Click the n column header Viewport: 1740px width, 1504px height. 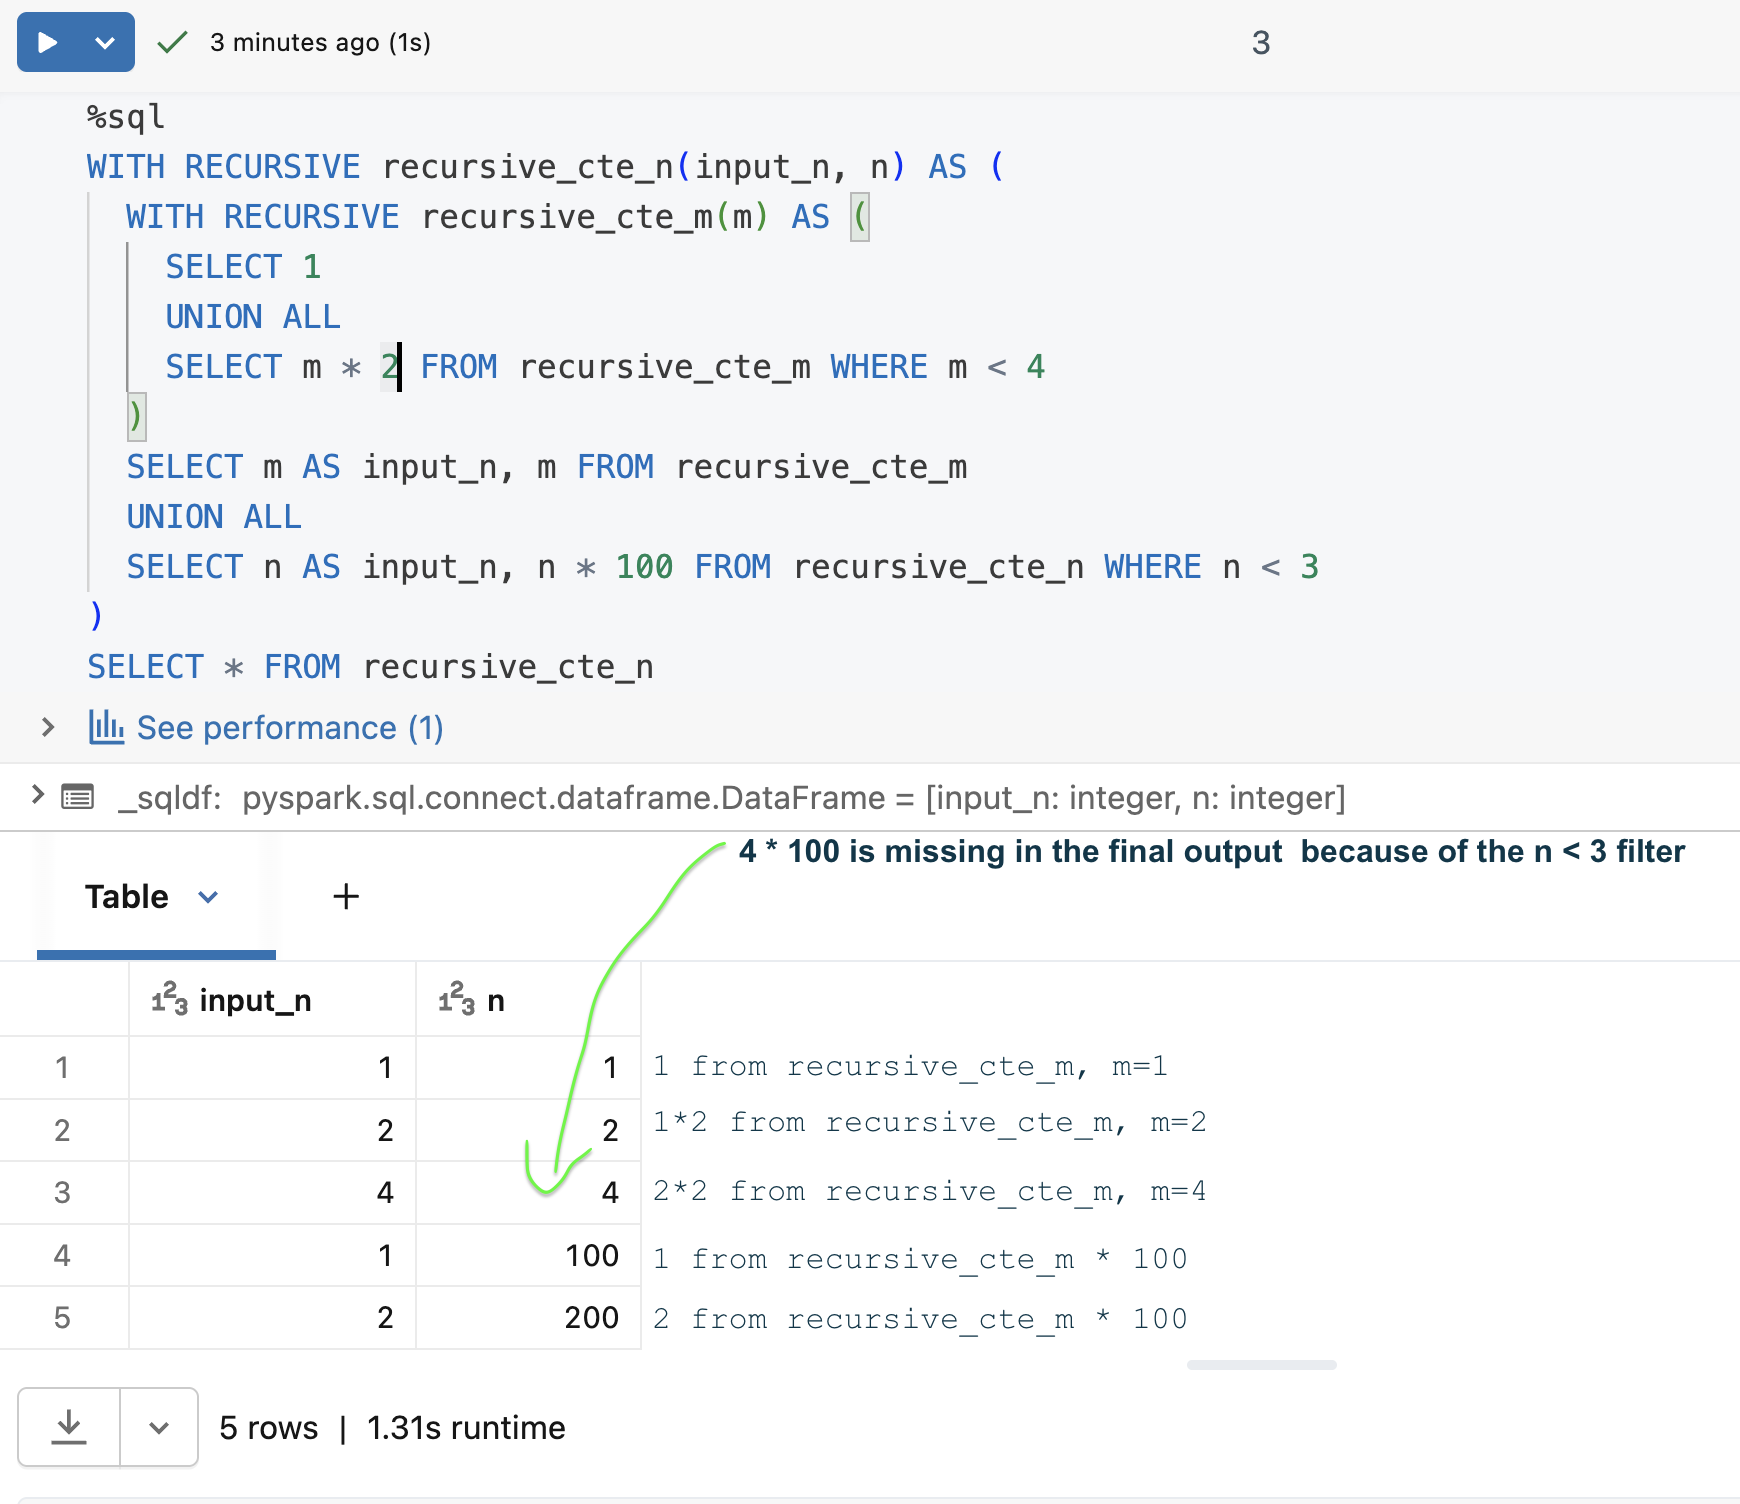(x=495, y=1000)
